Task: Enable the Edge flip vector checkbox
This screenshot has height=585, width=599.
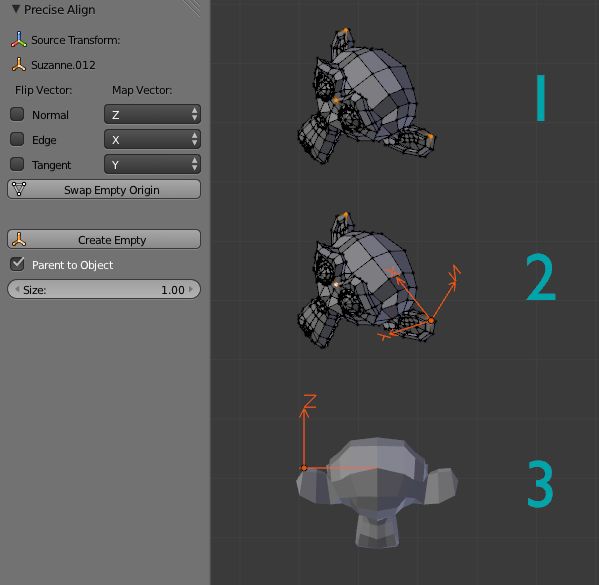Action: (17, 139)
